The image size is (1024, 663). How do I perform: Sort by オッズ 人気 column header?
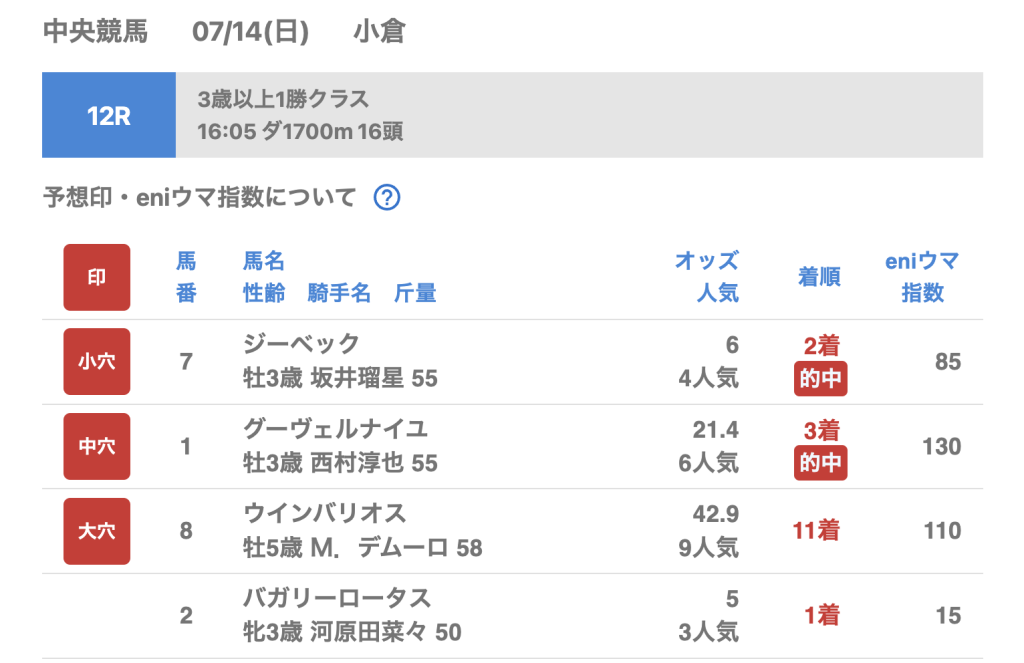706,277
